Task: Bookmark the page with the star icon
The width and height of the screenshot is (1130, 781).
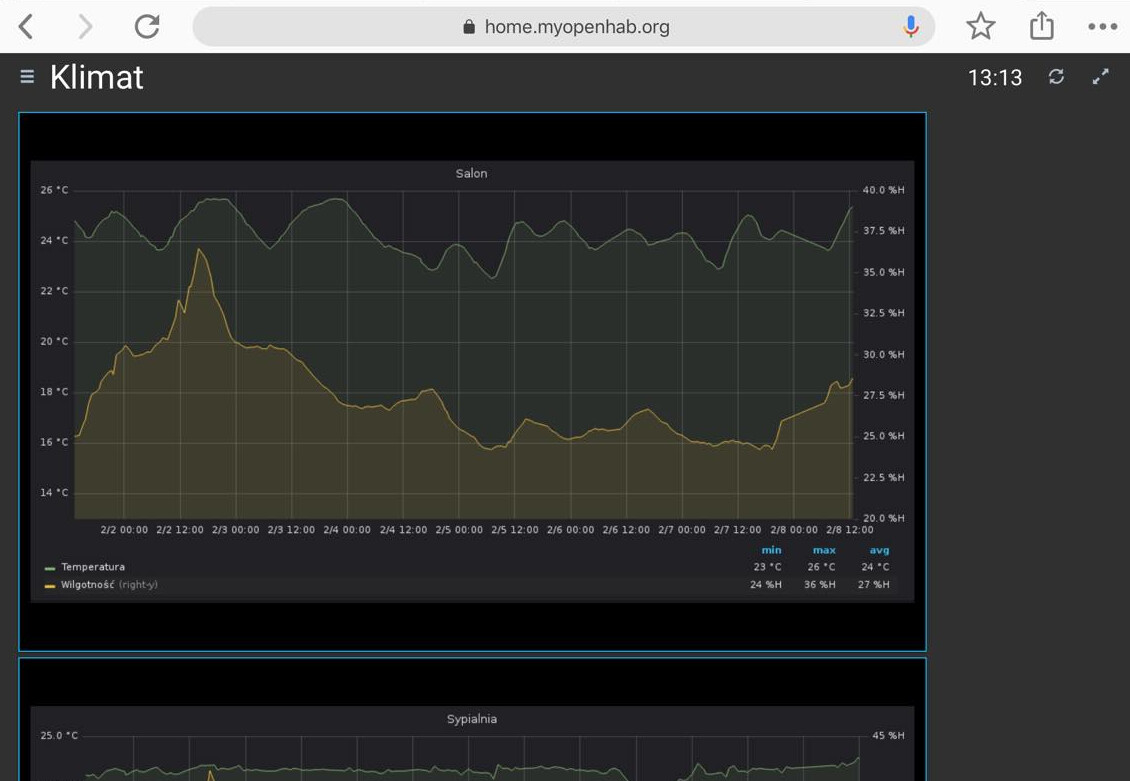Action: [x=980, y=27]
